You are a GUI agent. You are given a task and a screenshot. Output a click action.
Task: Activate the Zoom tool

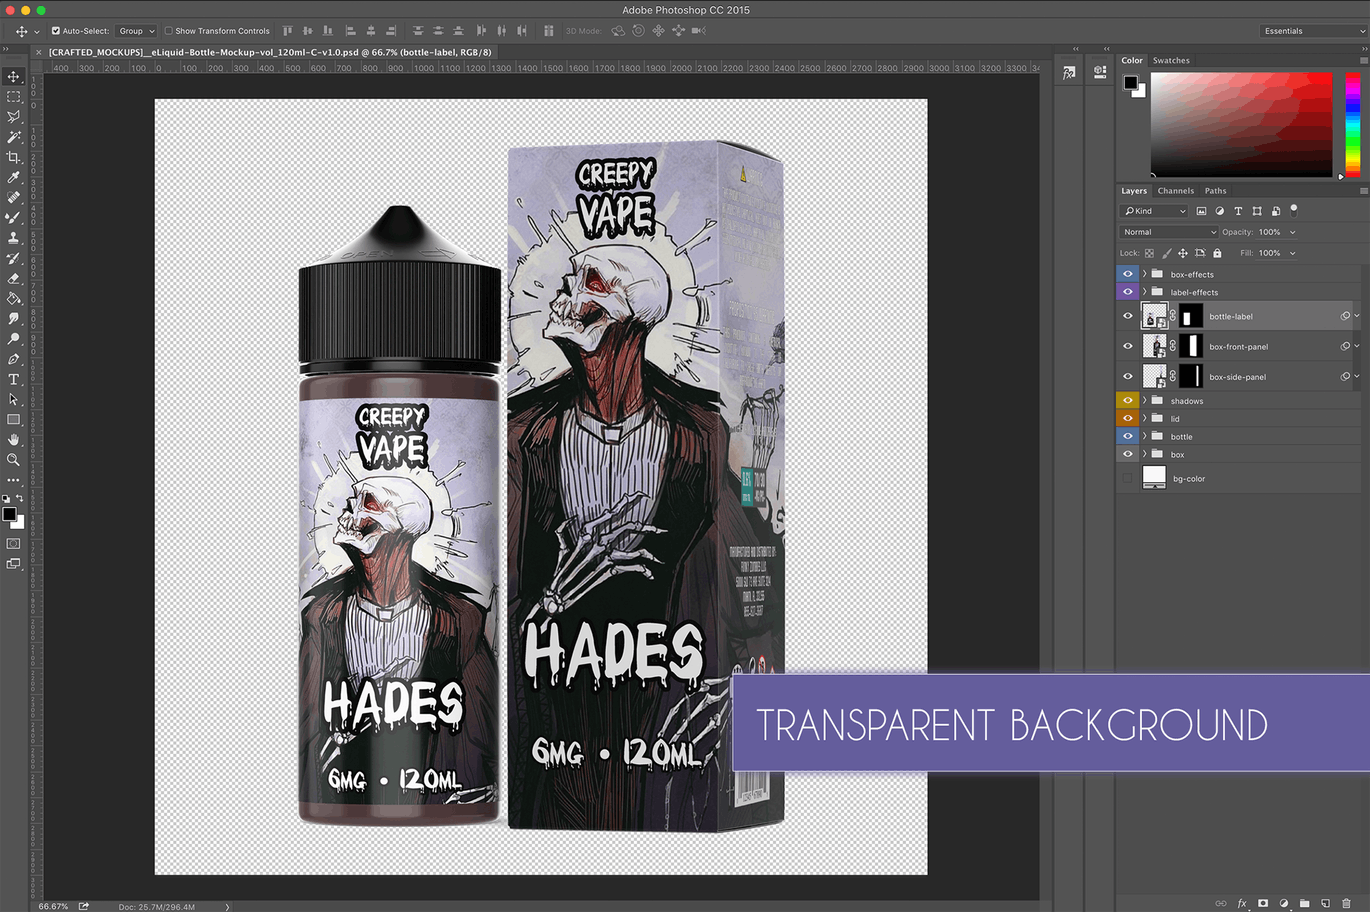(14, 460)
